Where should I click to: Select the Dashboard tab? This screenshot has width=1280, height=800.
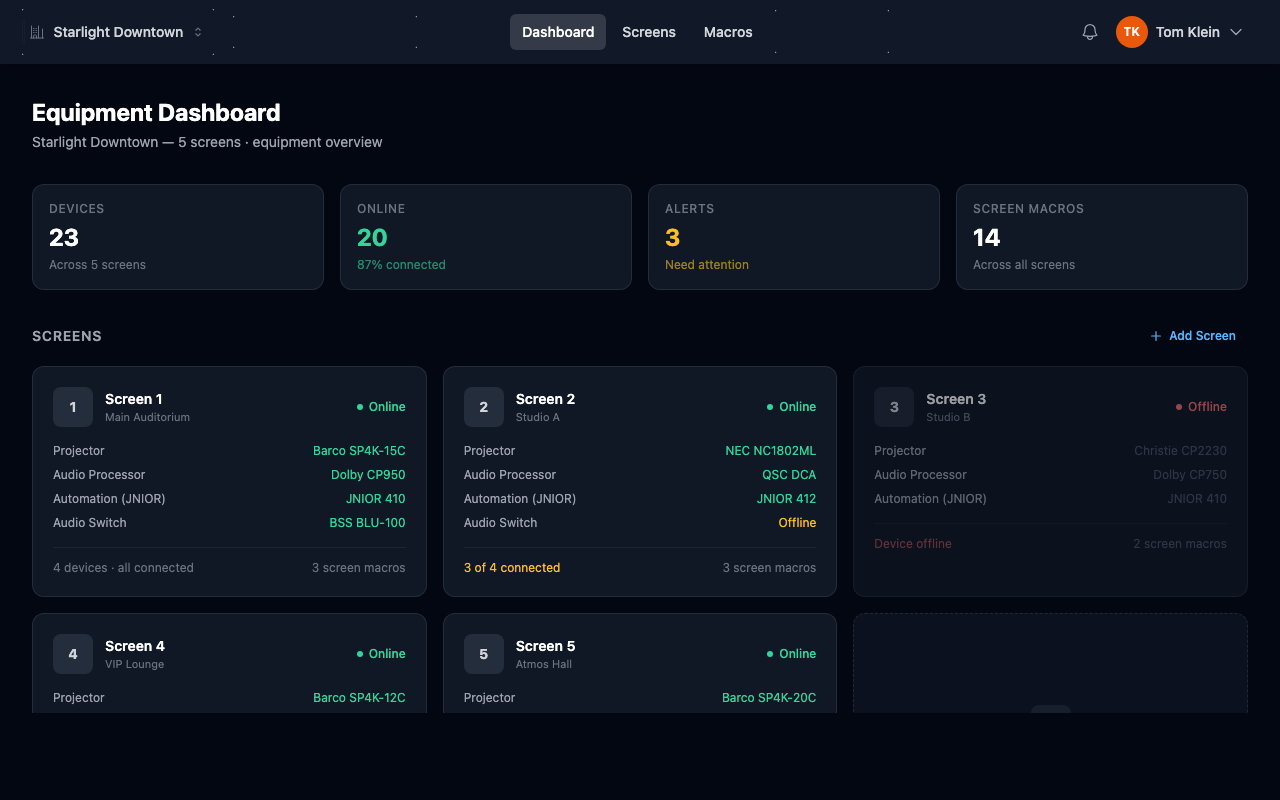tap(558, 32)
